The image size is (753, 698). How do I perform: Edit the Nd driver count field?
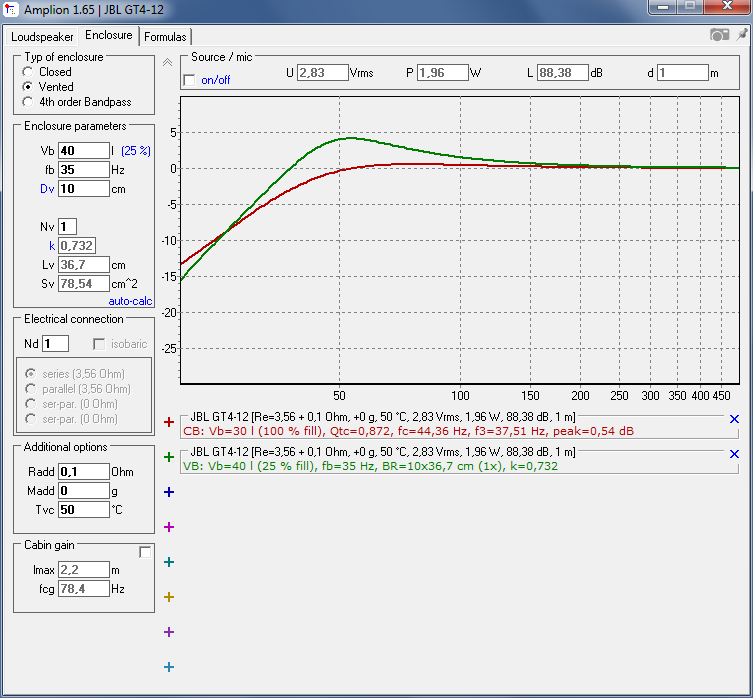(x=55, y=344)
